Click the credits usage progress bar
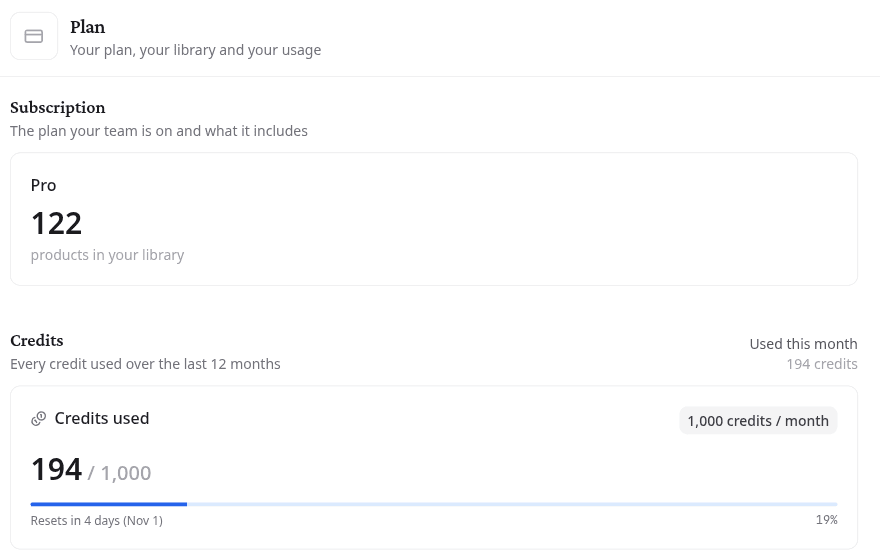Viewport: 880px width, 552px height. 434,504
